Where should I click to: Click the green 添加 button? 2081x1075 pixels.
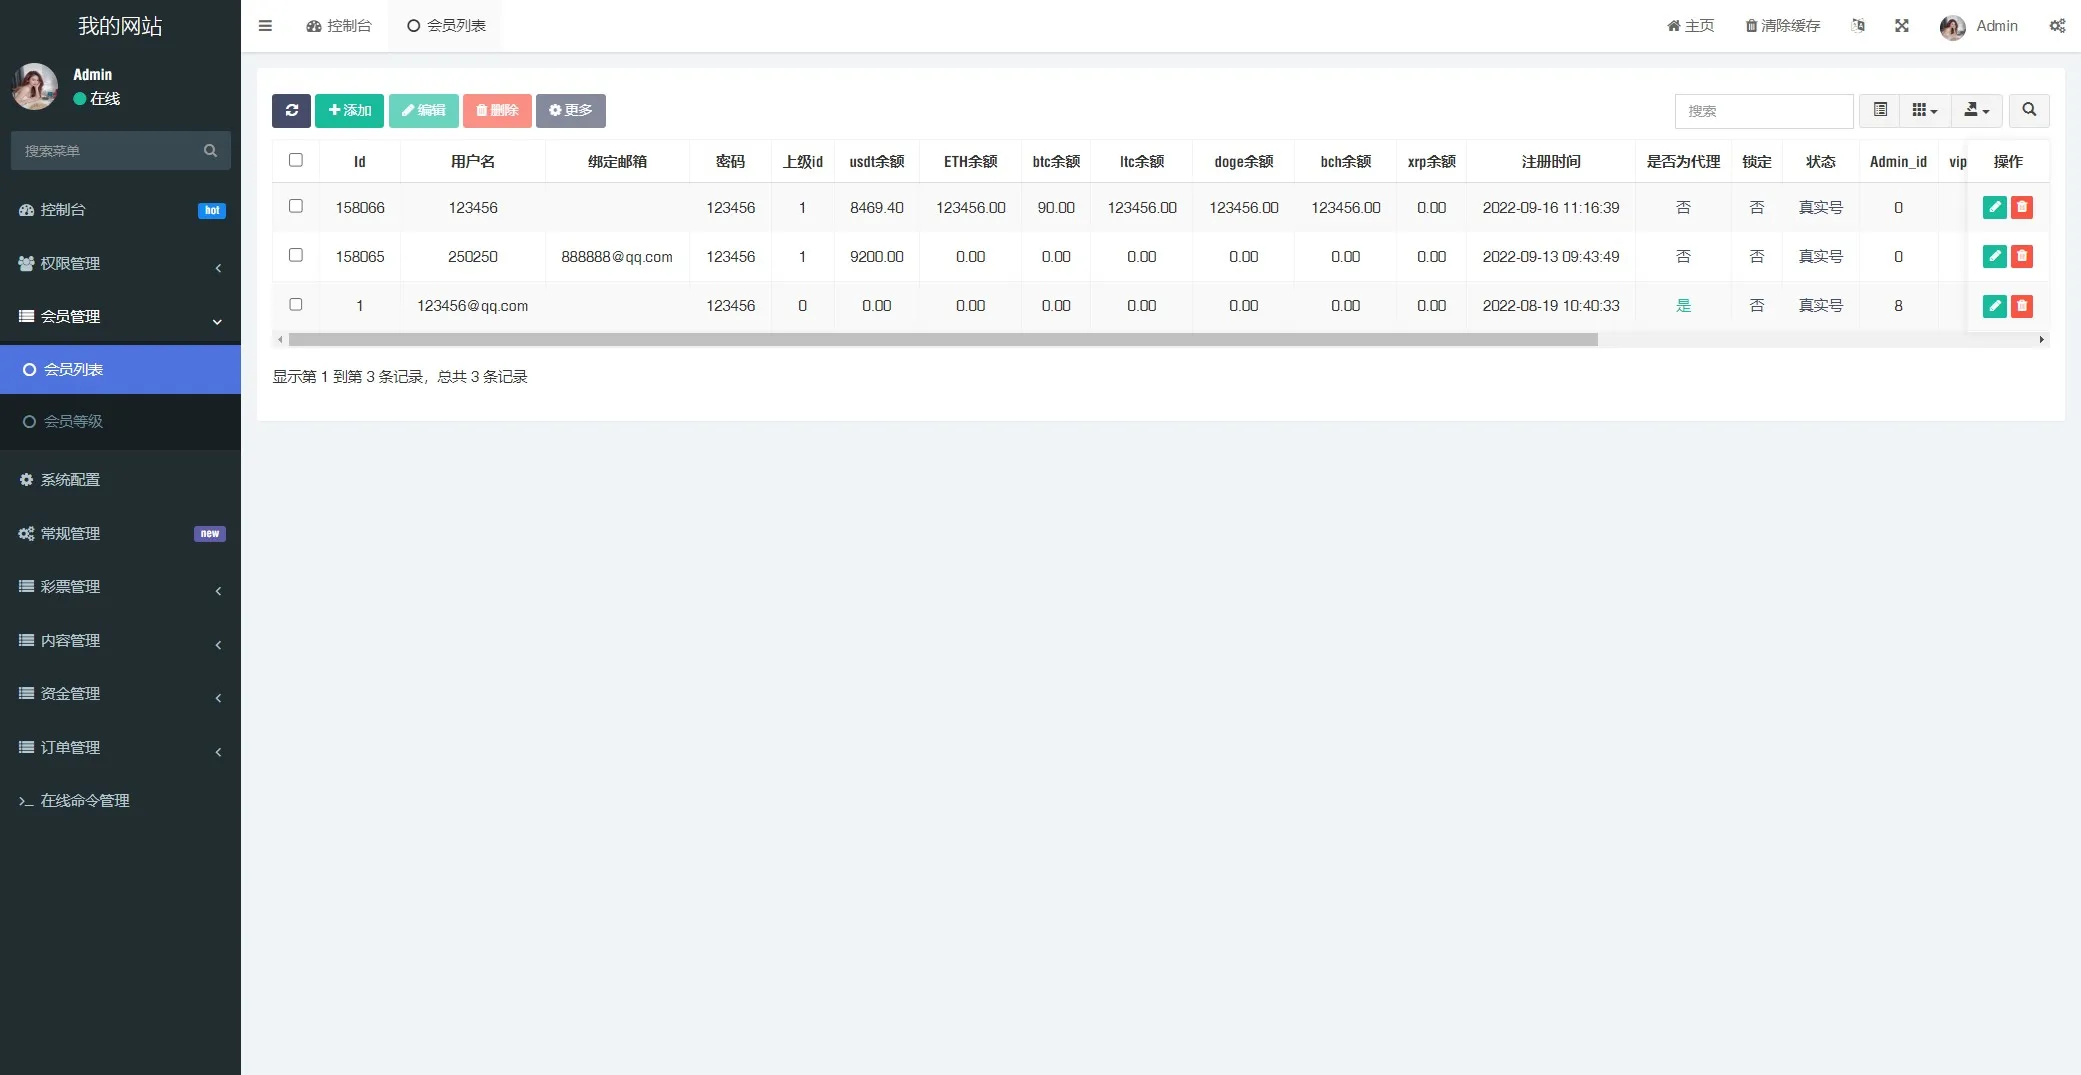tap(349, 110)
